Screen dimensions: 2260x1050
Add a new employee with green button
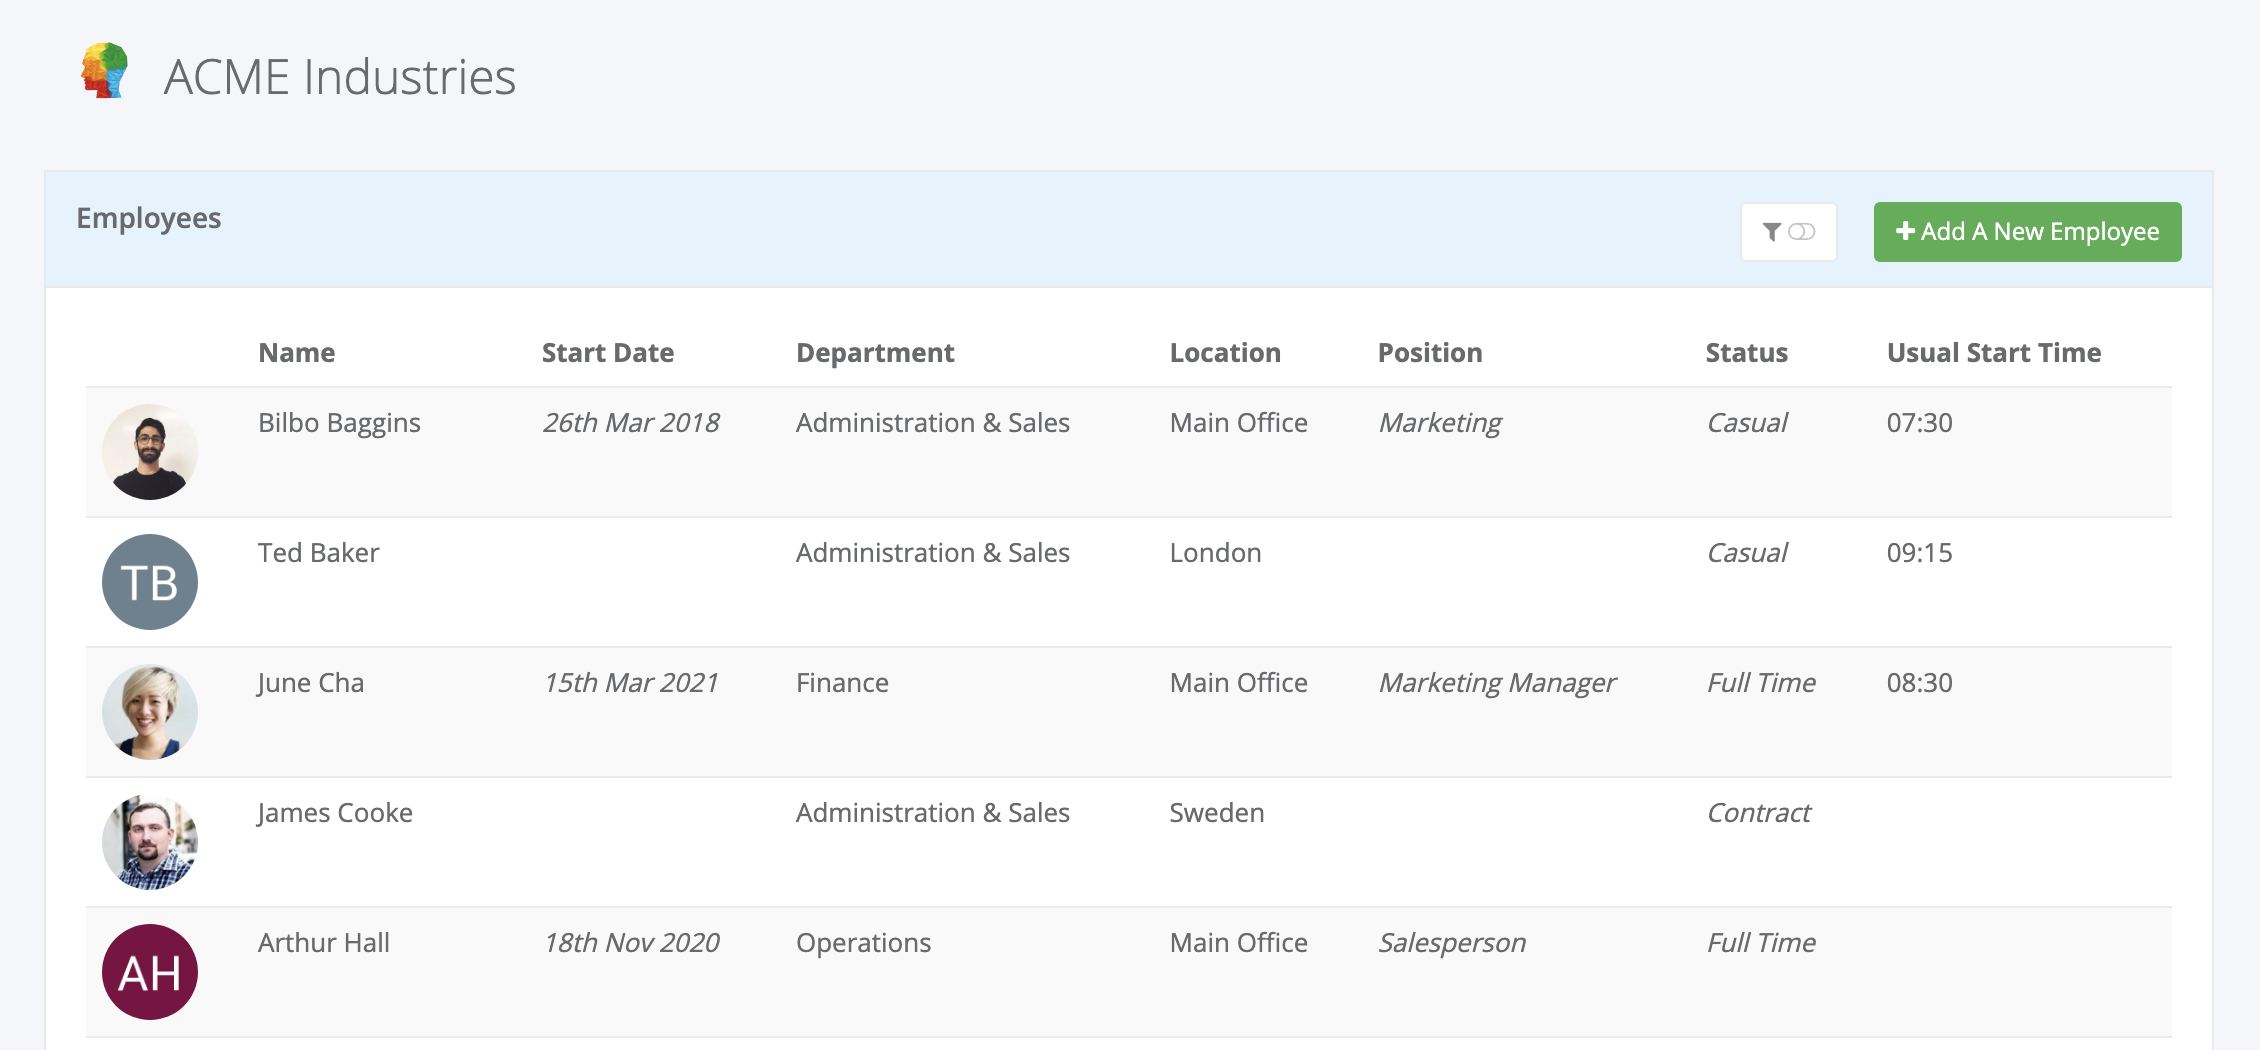click(2027, 232)
